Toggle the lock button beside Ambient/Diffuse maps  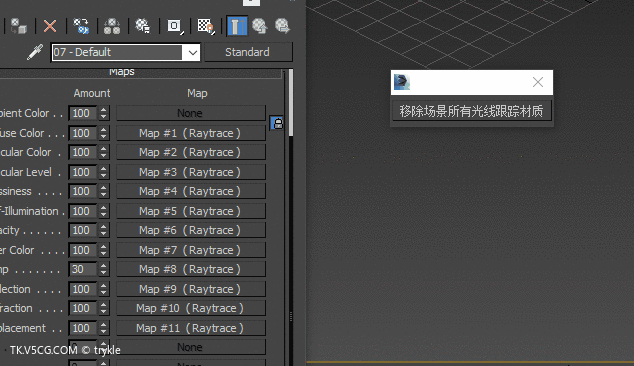click(277, 123)
